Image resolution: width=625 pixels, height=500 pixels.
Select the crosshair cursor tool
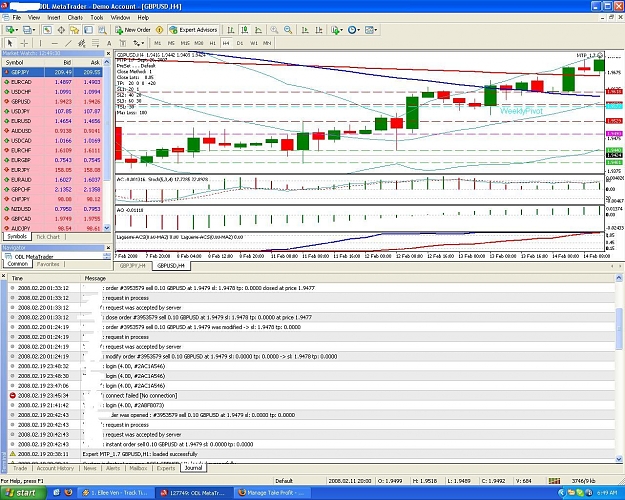(x=24, y=43)
